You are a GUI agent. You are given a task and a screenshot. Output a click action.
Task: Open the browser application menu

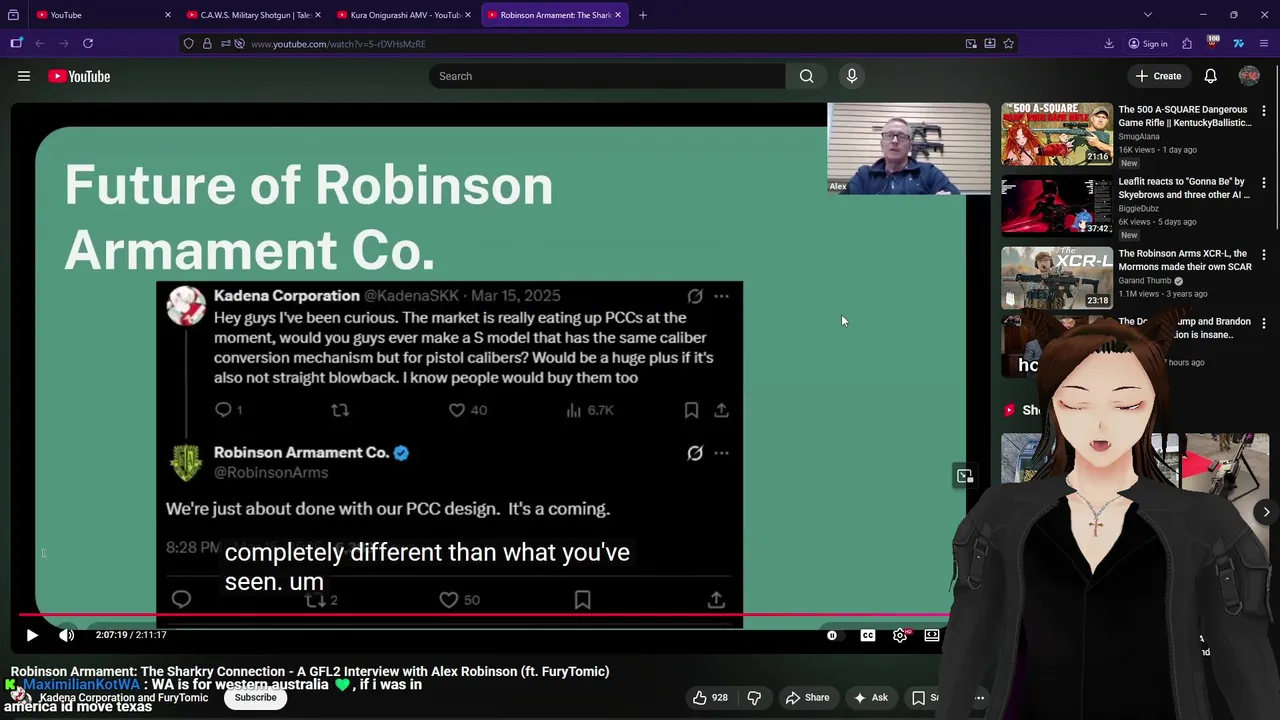1264,44
